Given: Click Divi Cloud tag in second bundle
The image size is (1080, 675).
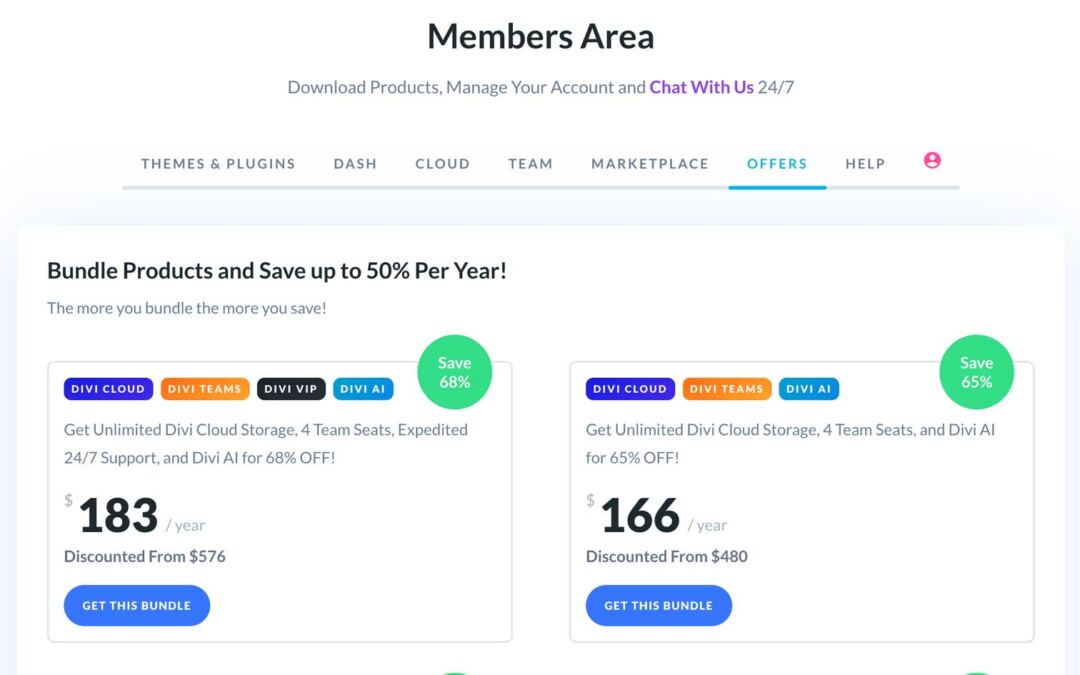Looking at the screenshot, I should (x=630, y=389).
